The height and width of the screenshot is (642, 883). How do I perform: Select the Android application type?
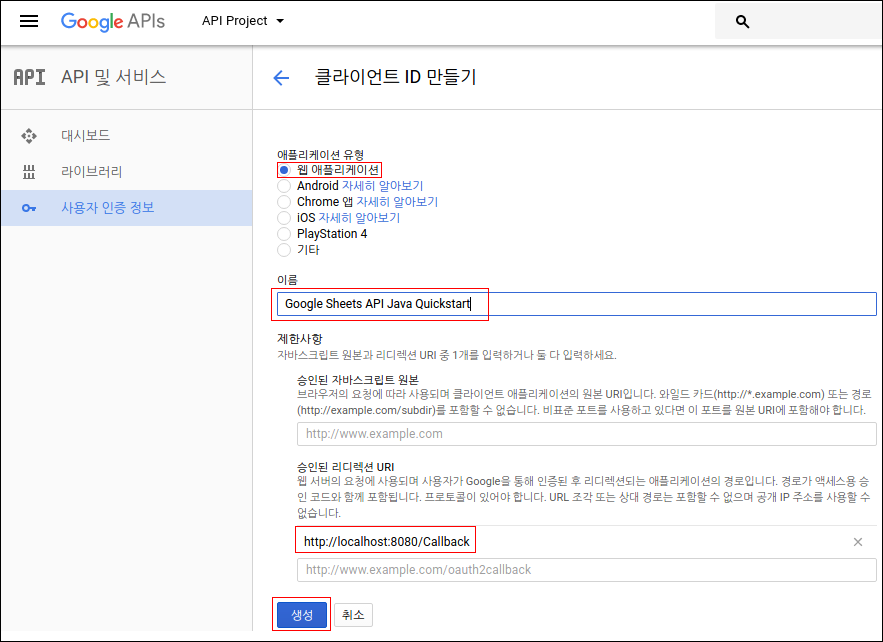[x=284, y=186]
